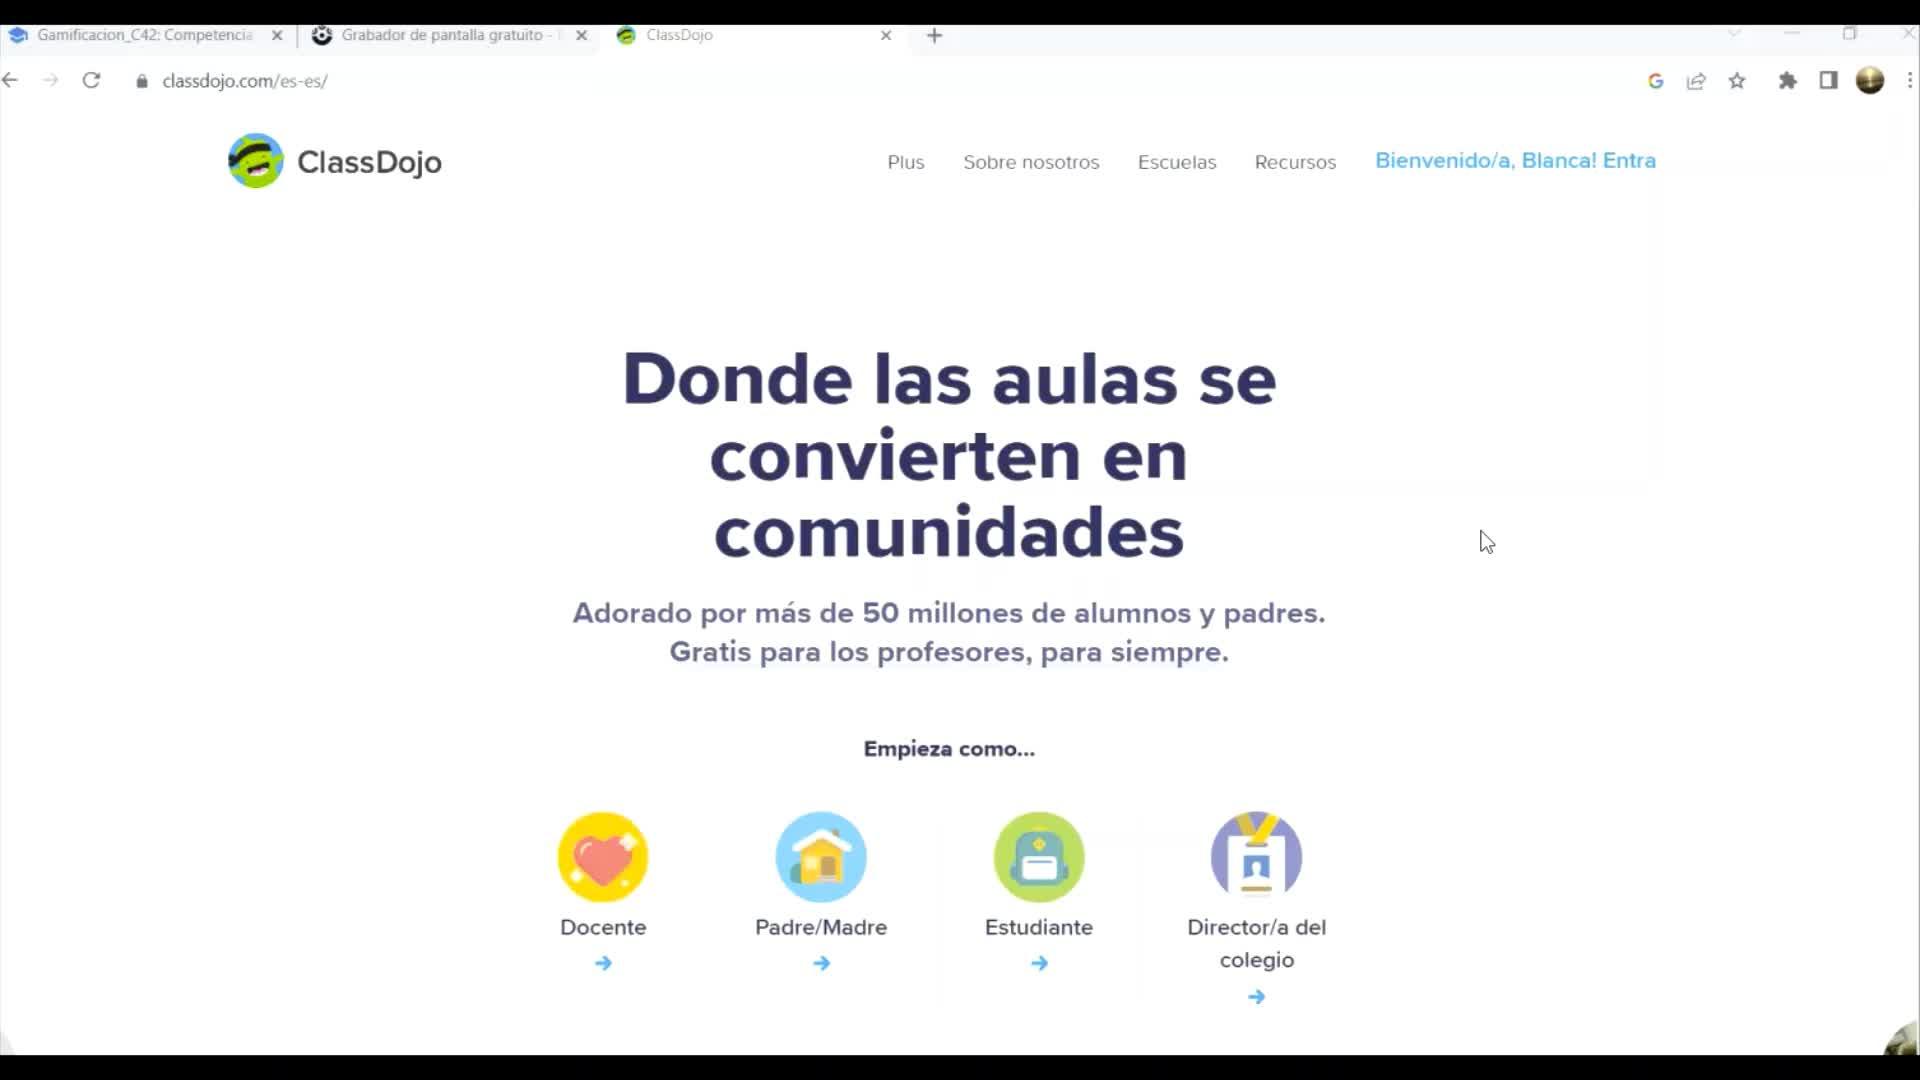Open the Recursos navigation menu
This screenshot has width=1920, height=1080.
(x=1295, y=162)
